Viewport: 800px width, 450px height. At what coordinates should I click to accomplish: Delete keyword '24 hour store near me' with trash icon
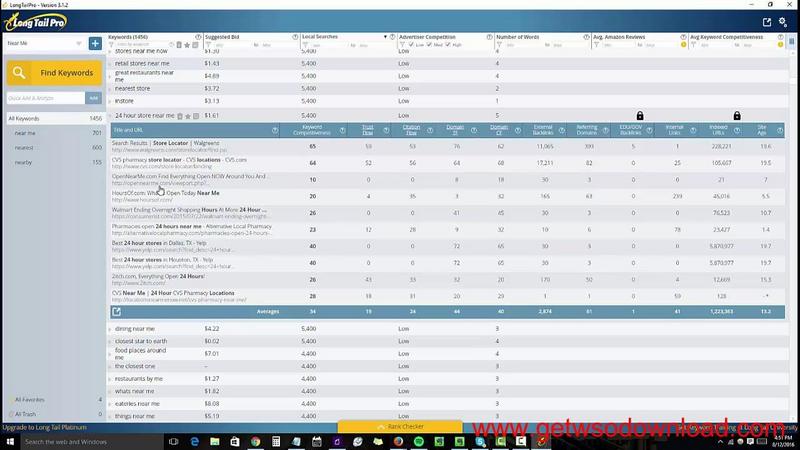pos(180,116)
